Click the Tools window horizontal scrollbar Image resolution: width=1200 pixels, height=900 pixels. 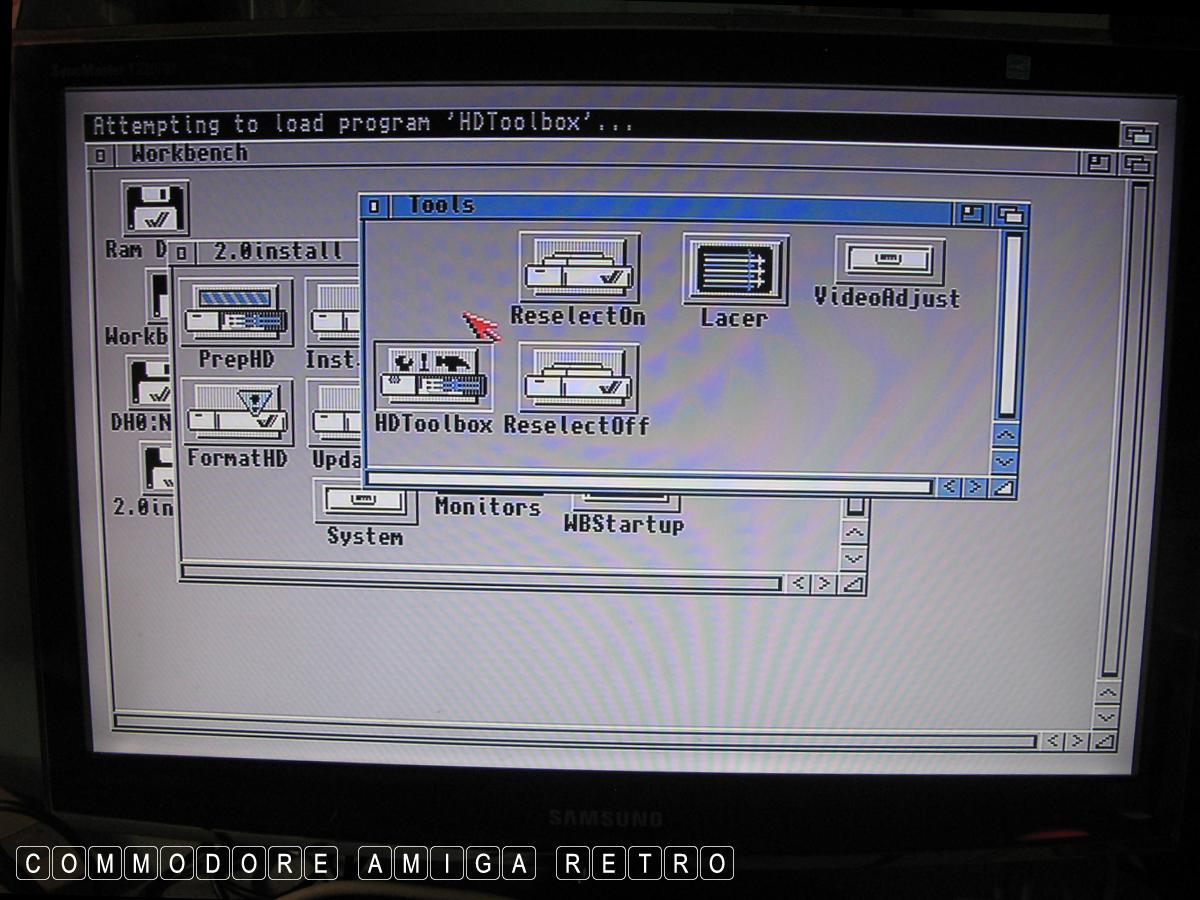[650, 486]
